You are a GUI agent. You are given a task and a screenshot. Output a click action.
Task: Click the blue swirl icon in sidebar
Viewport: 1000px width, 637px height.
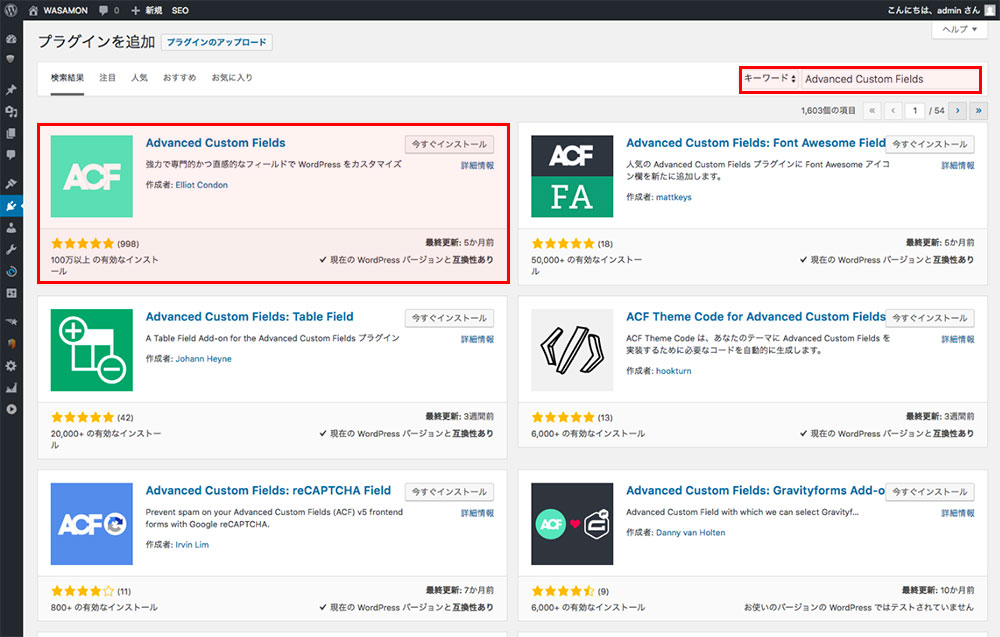11,272
